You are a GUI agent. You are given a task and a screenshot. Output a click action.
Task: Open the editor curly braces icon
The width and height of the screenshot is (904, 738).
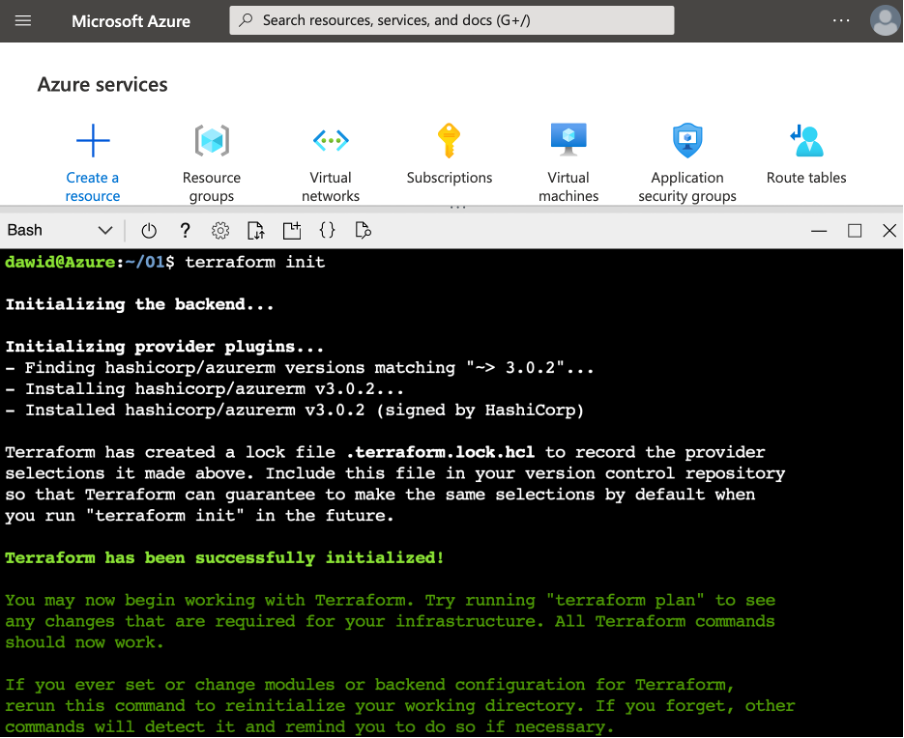tap(327, 230)
